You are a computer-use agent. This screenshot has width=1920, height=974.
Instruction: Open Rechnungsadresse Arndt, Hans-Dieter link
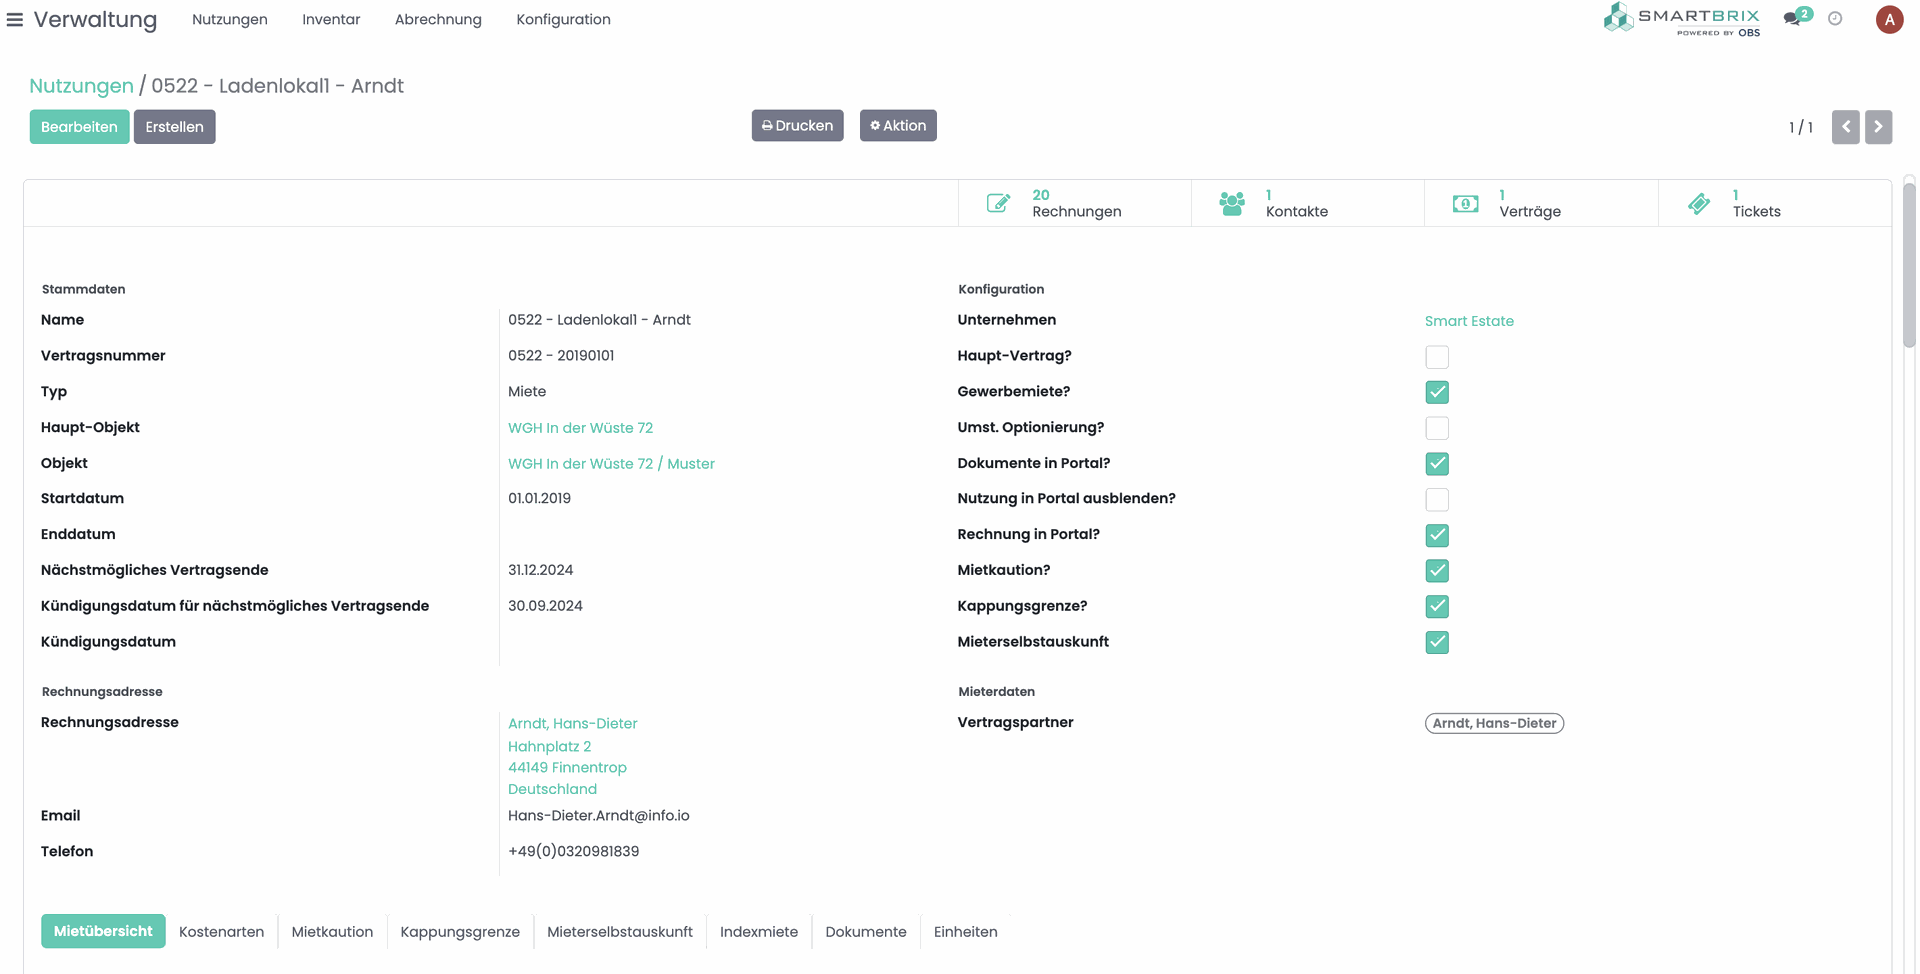coord(572,723)
